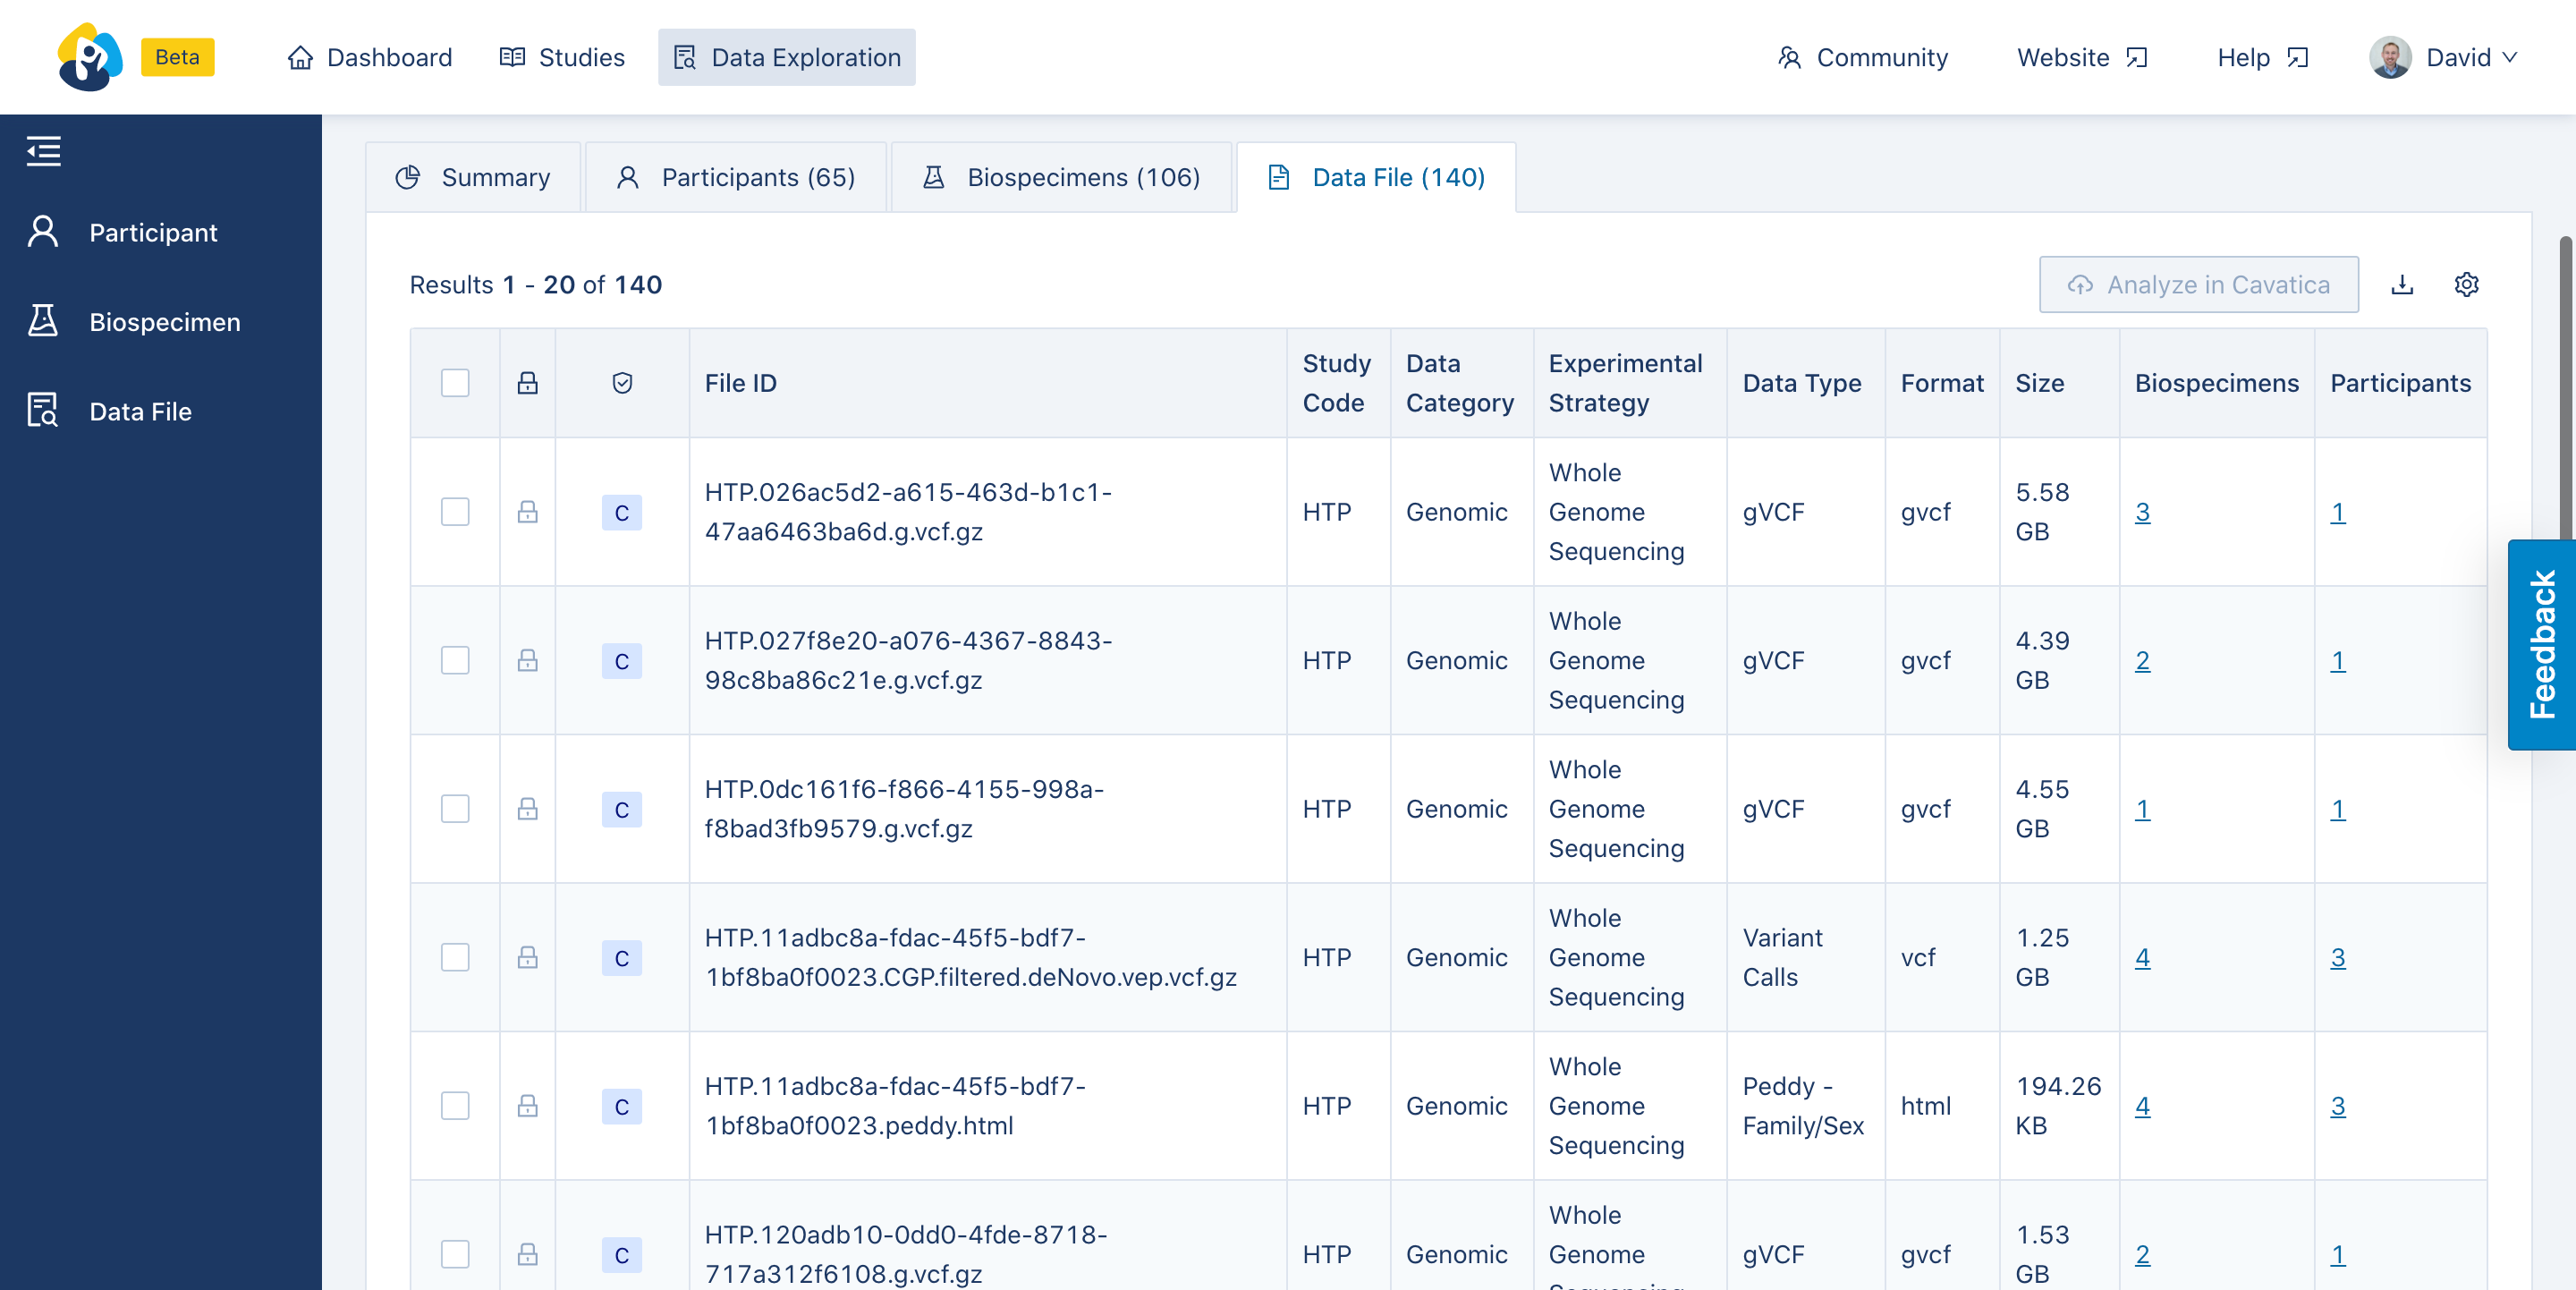Collapse the sidebar menu icon
This screenshot has height=1290, width=2576.
click(44, 151)
